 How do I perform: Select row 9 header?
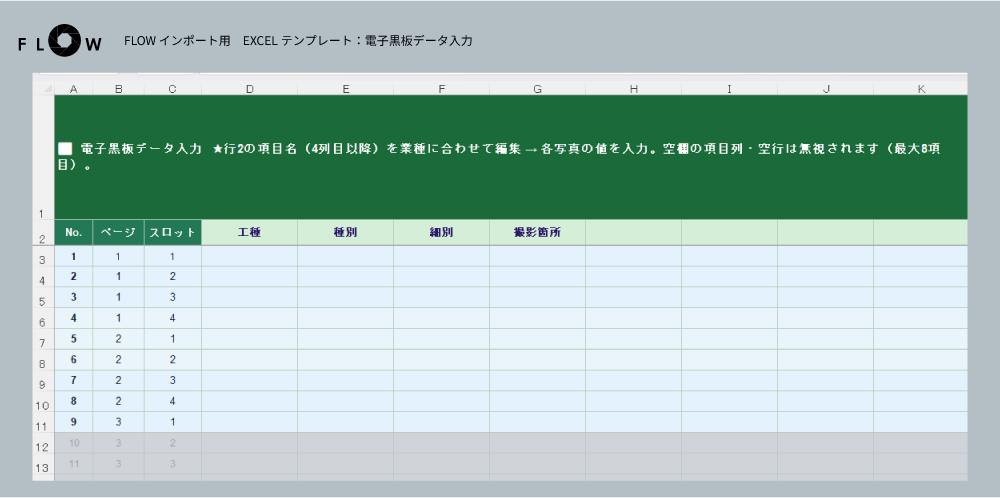[x=43, y=381]
